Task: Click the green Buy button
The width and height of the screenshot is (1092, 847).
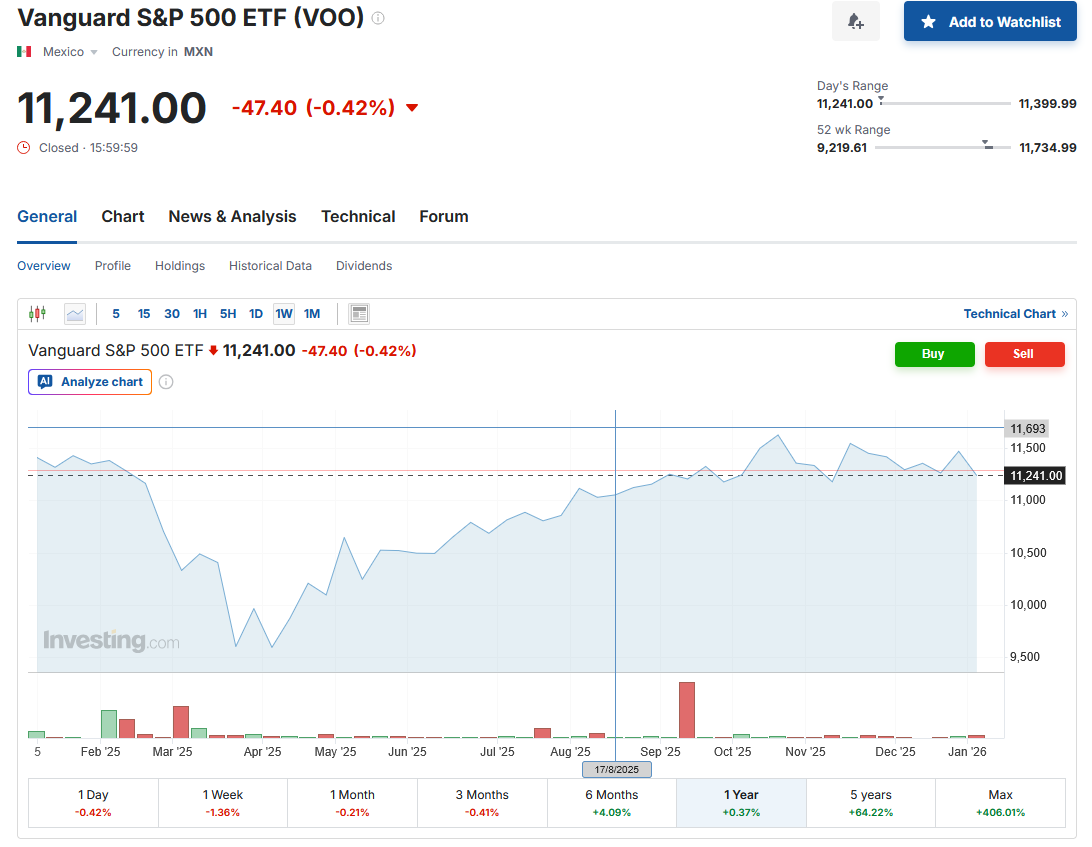Action: pos(935,354)
